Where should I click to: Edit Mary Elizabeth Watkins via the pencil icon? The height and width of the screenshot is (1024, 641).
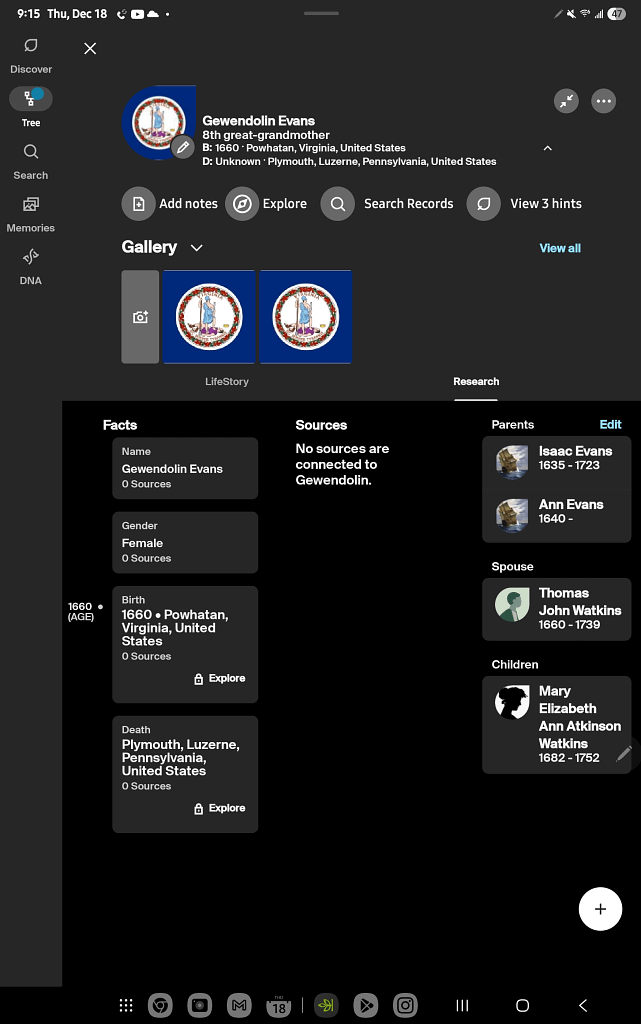(624, 752)
